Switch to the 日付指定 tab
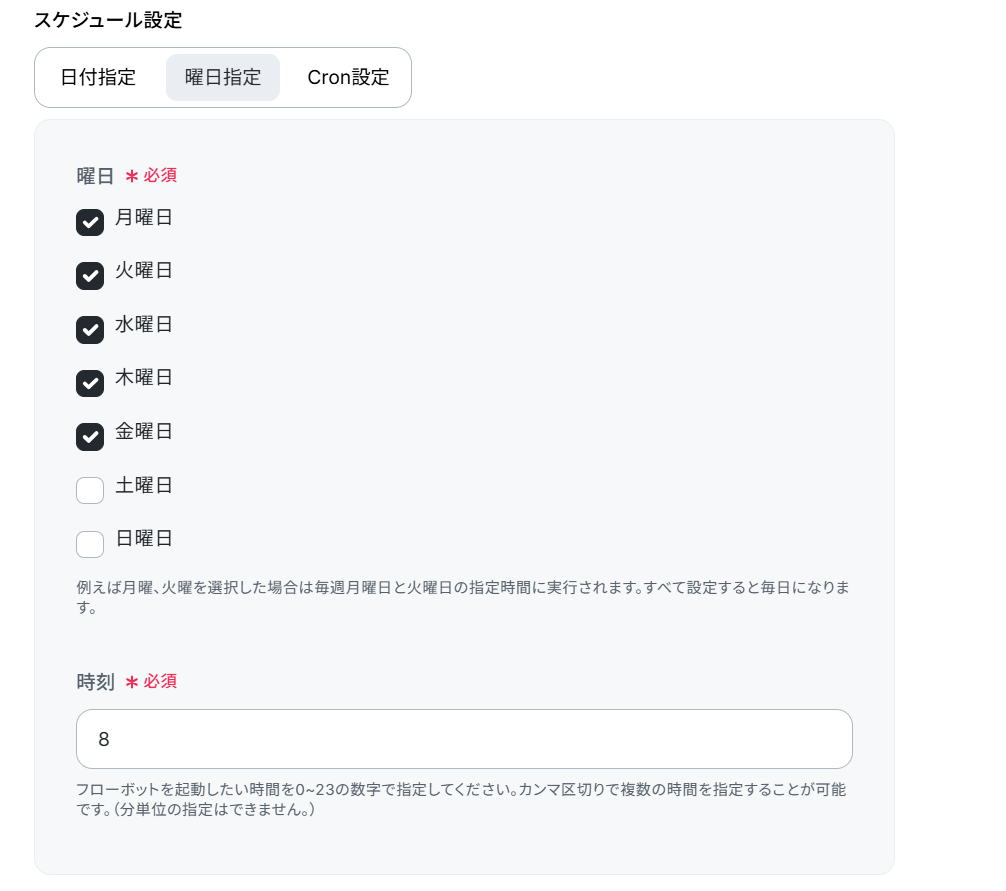 pos(98,78)
